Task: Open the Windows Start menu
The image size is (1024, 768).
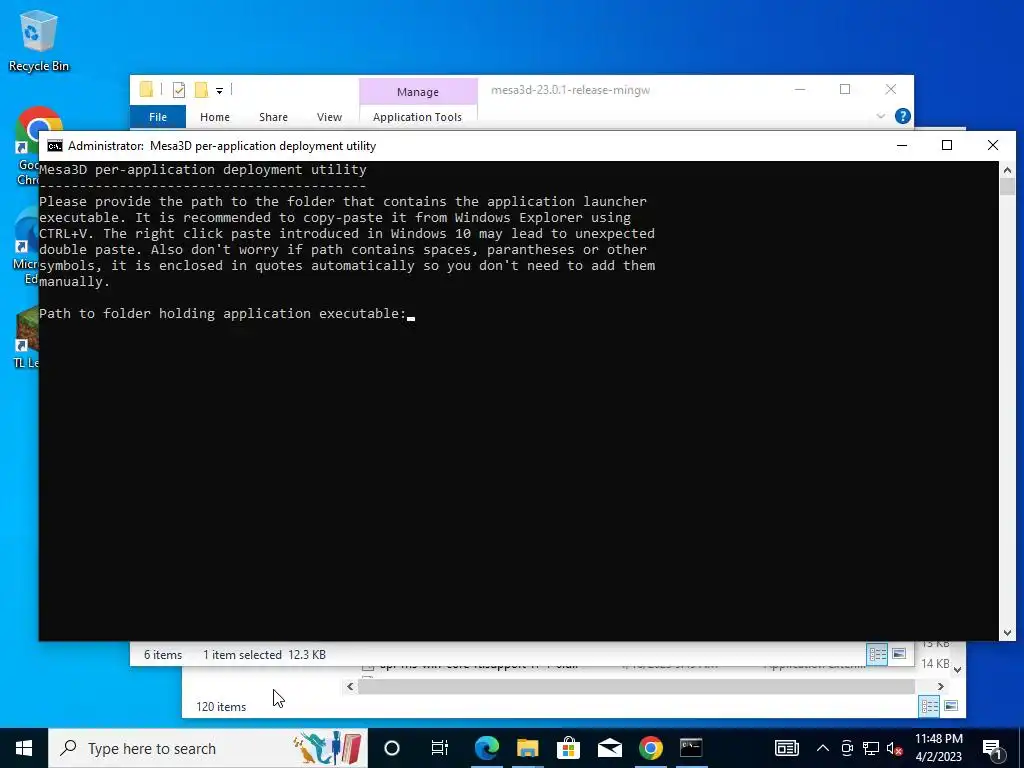Action: [x=24, y=748]
